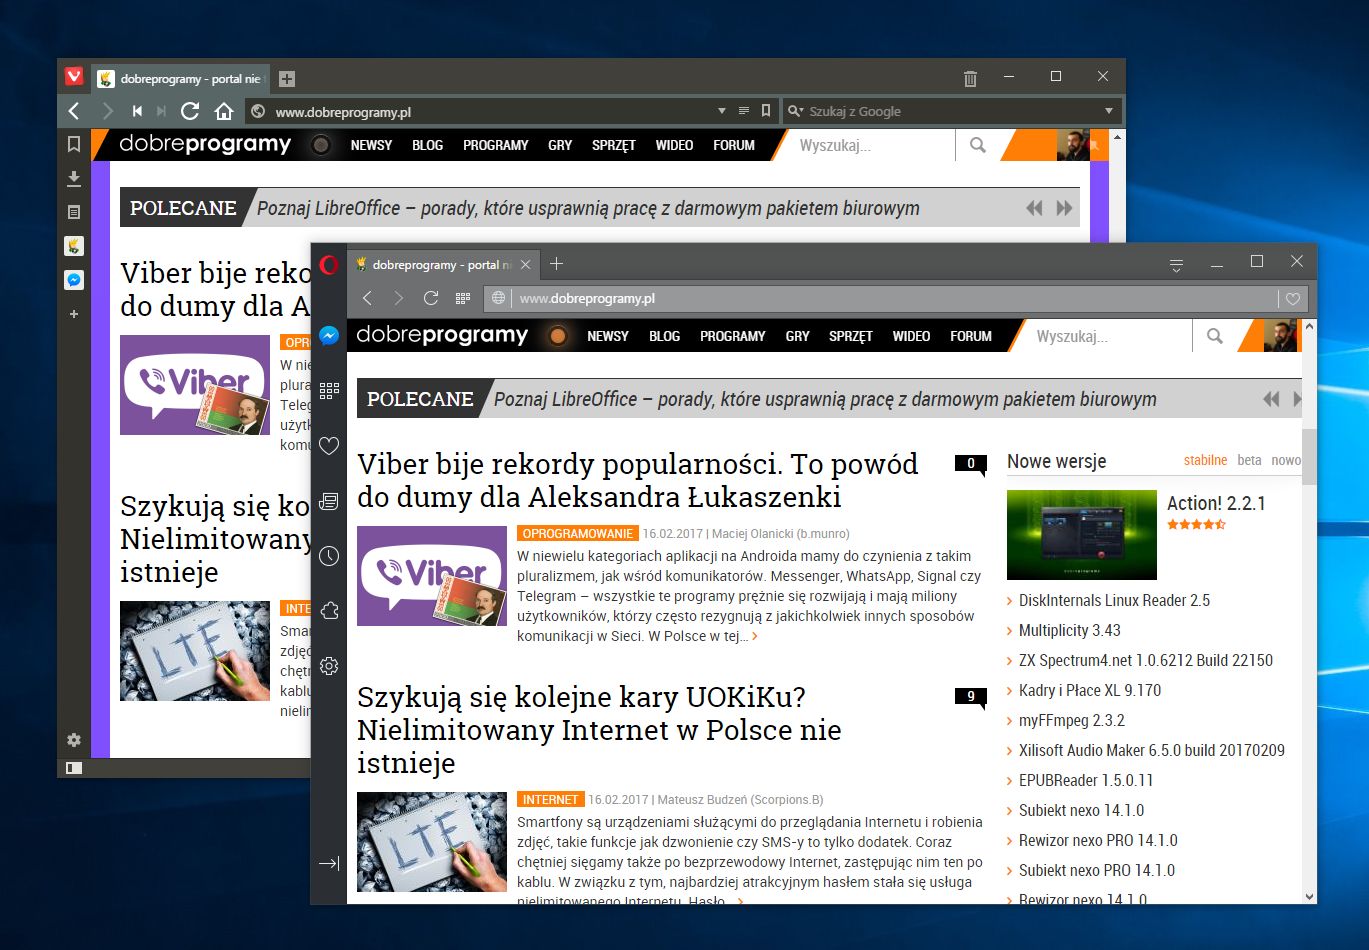Click the Vivaldi rewind history button
This screenshot has width=1369, height=950.
(137, 111)
